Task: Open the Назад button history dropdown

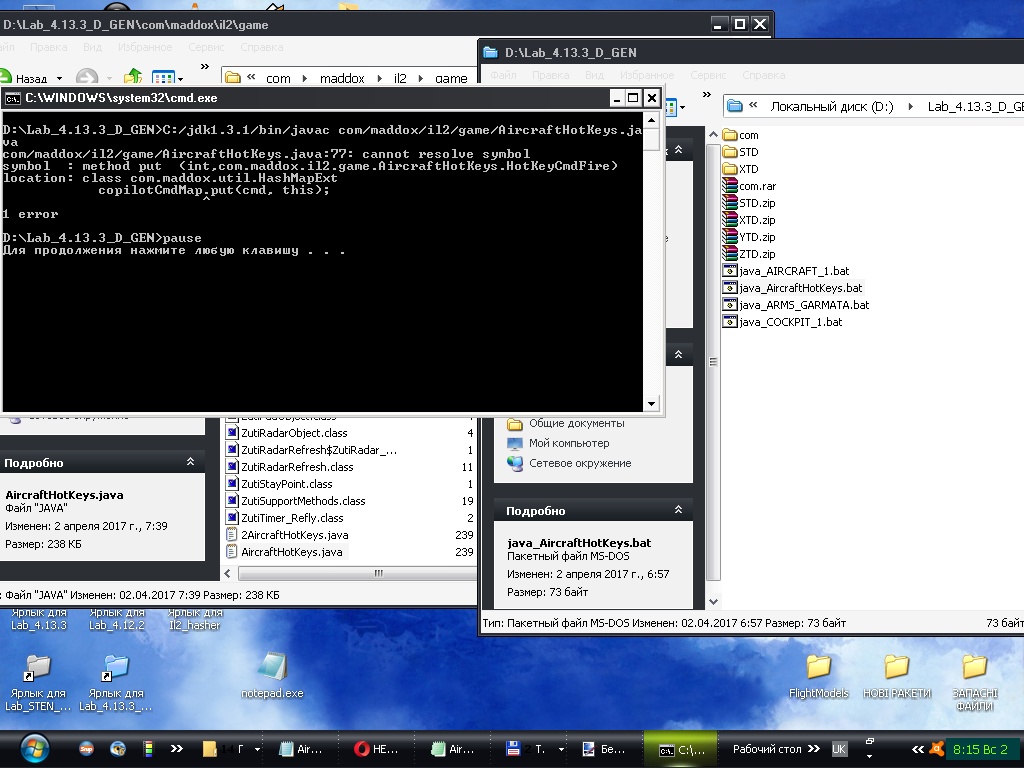Action: tap(59, 79)
